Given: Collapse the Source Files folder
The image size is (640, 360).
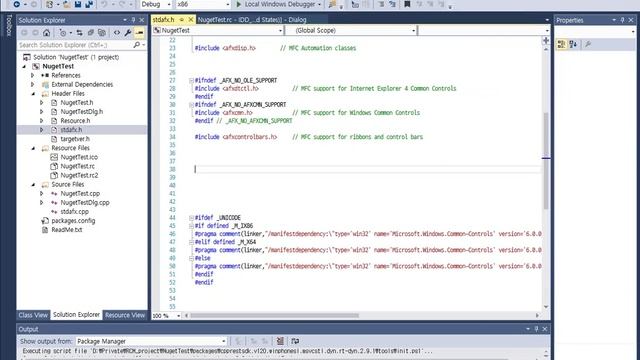Looking at the screenshot, I should tap(33, 184).
